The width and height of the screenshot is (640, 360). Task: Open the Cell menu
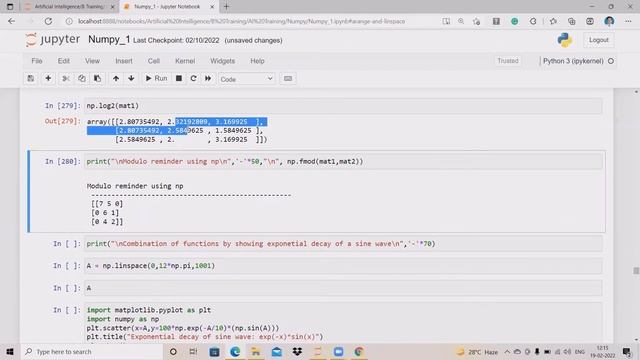pos(153,61)
